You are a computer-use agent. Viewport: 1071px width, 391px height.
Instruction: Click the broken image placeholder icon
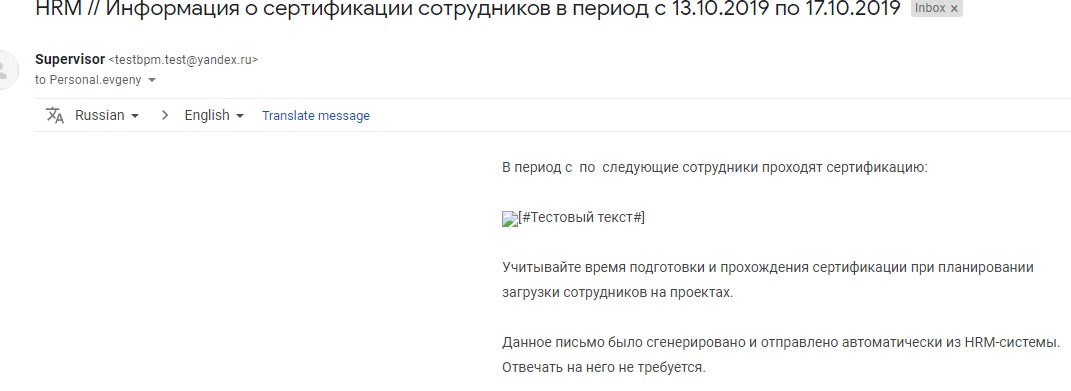(510, 219)
